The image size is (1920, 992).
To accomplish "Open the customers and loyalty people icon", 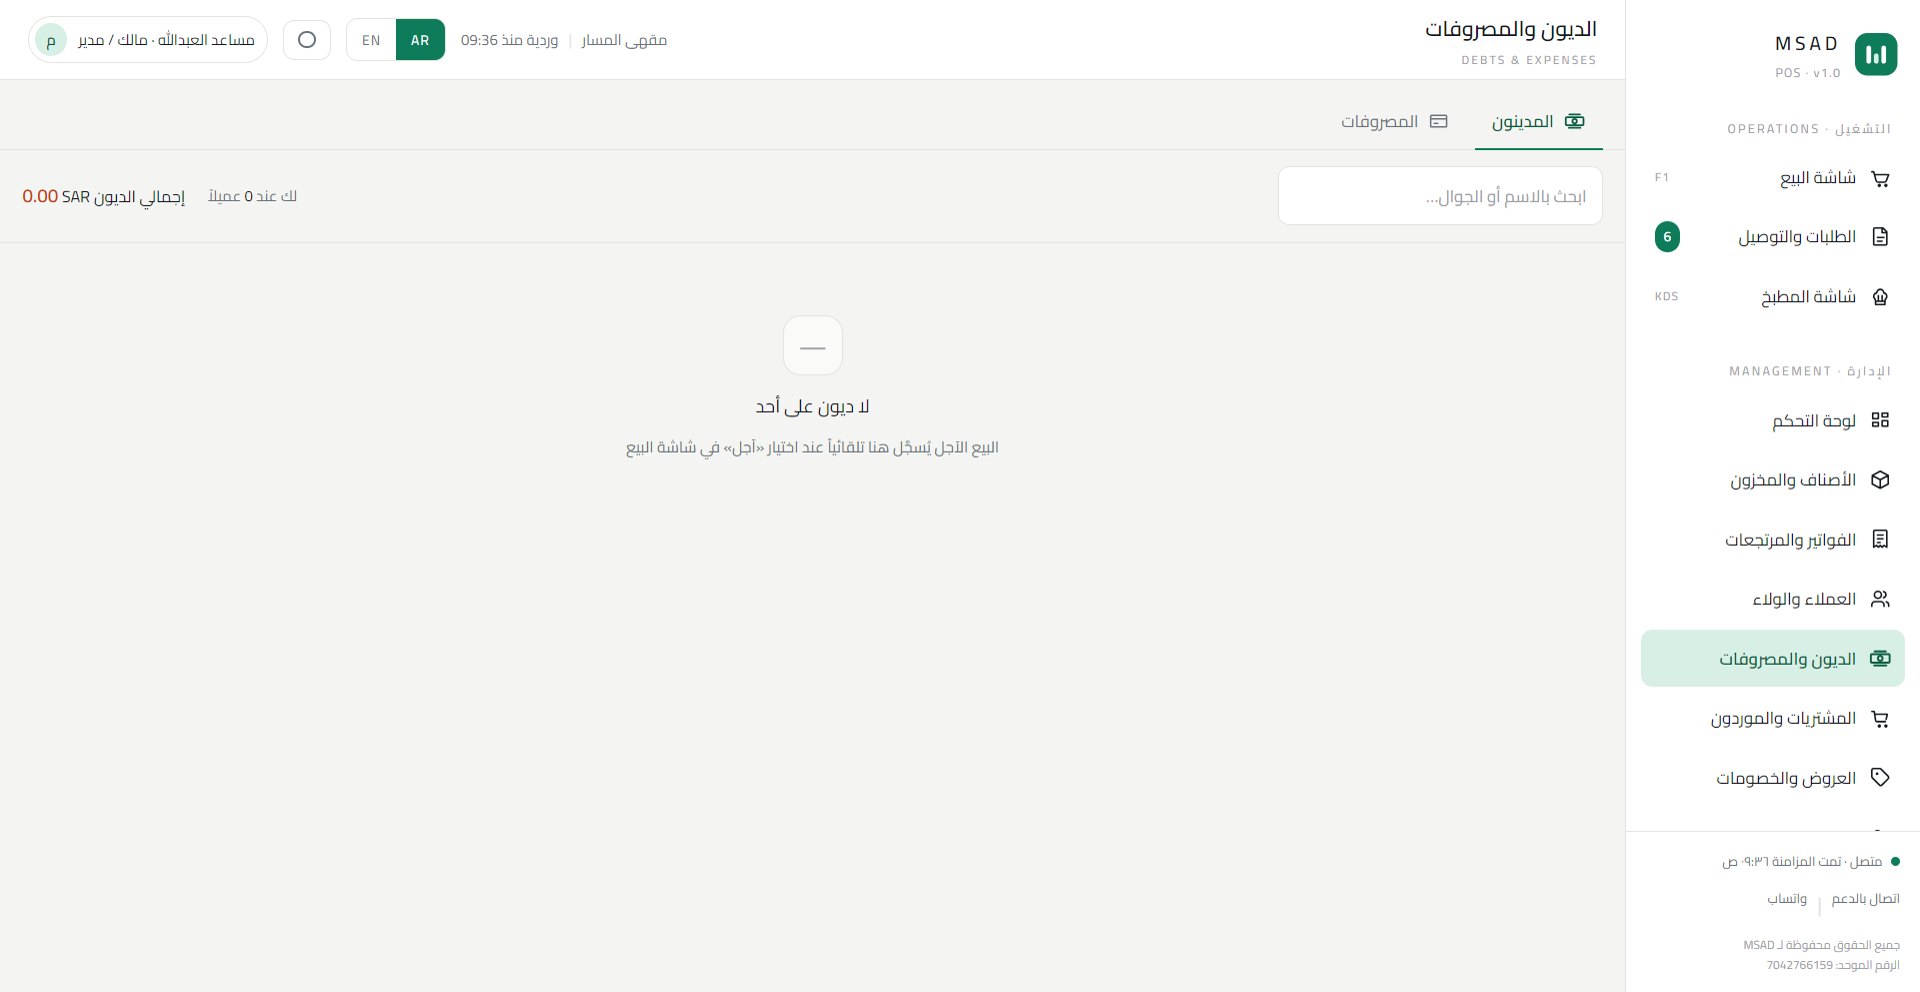I will [1880, 599].
